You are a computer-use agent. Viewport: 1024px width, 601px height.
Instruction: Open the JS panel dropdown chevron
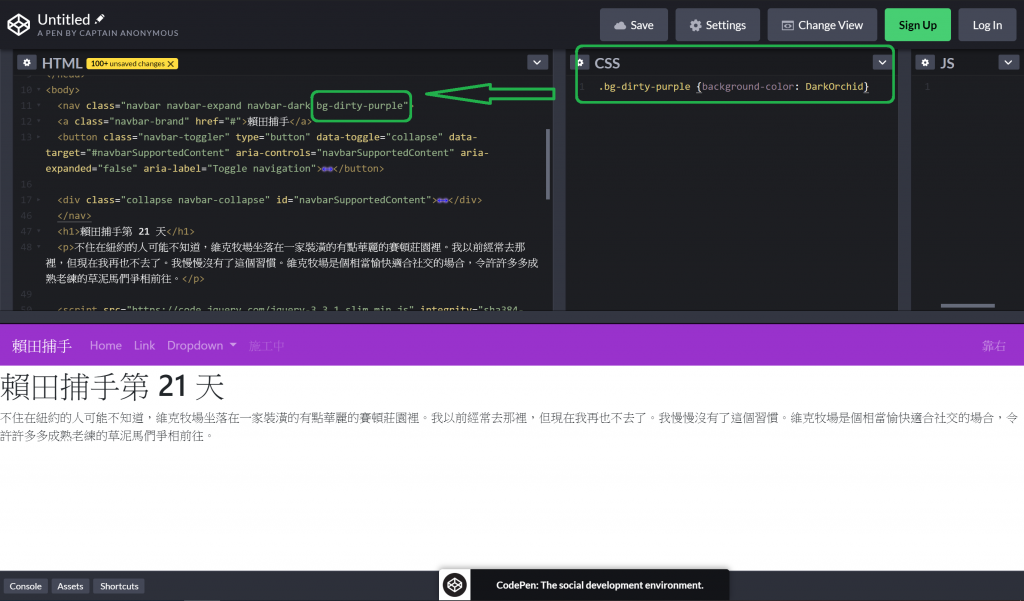click(1008, 63)
